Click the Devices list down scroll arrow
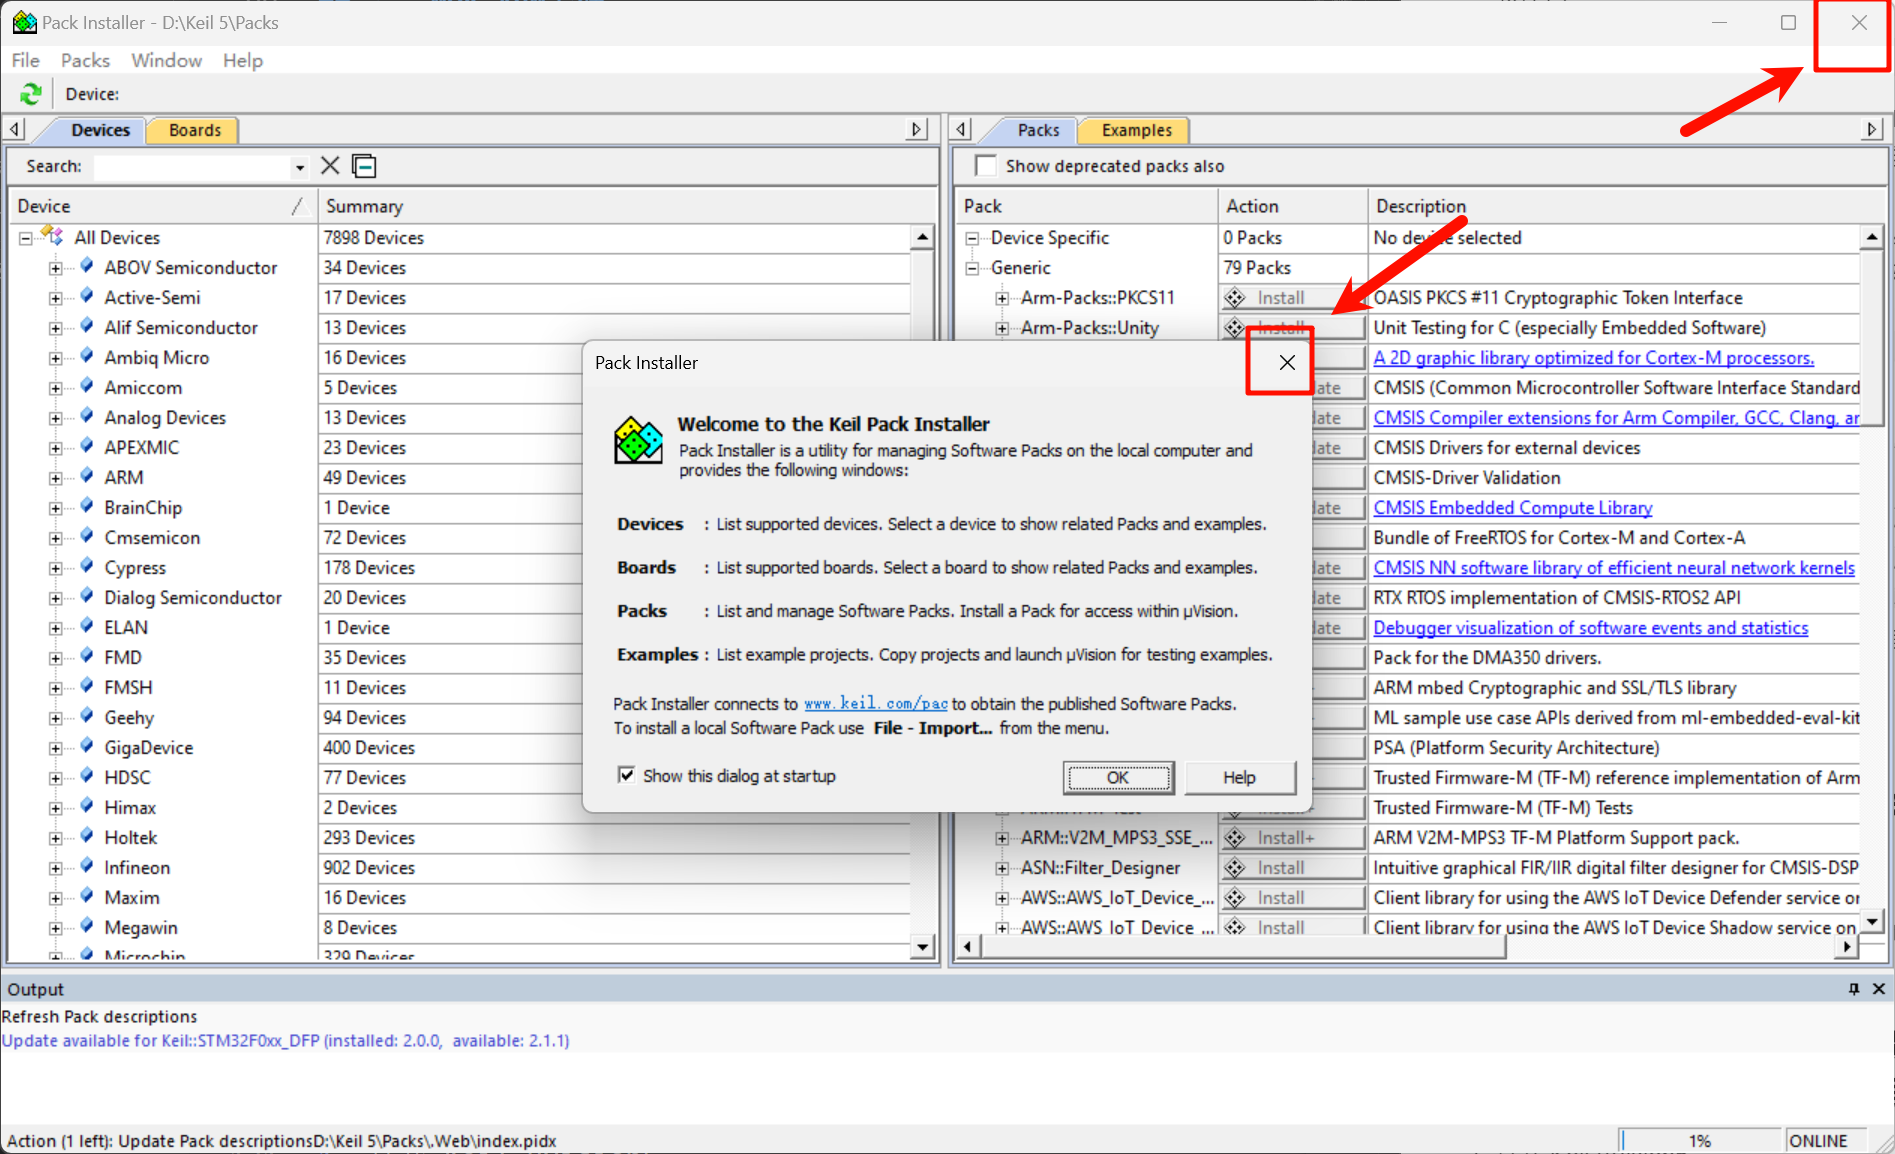The height and width of the screenshot is (1154, 1895). click(x=922, y=946)
